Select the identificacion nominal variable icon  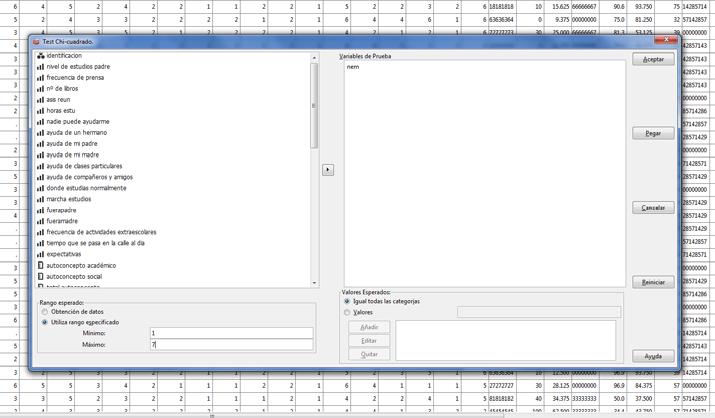pyautogui.click(x=41, y=56)
